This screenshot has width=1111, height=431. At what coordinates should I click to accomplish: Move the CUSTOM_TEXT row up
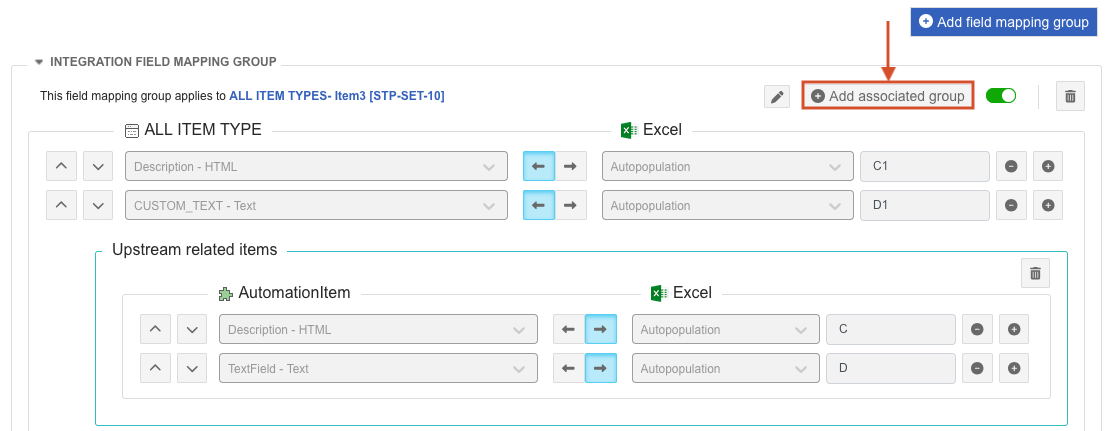point(61,205)
